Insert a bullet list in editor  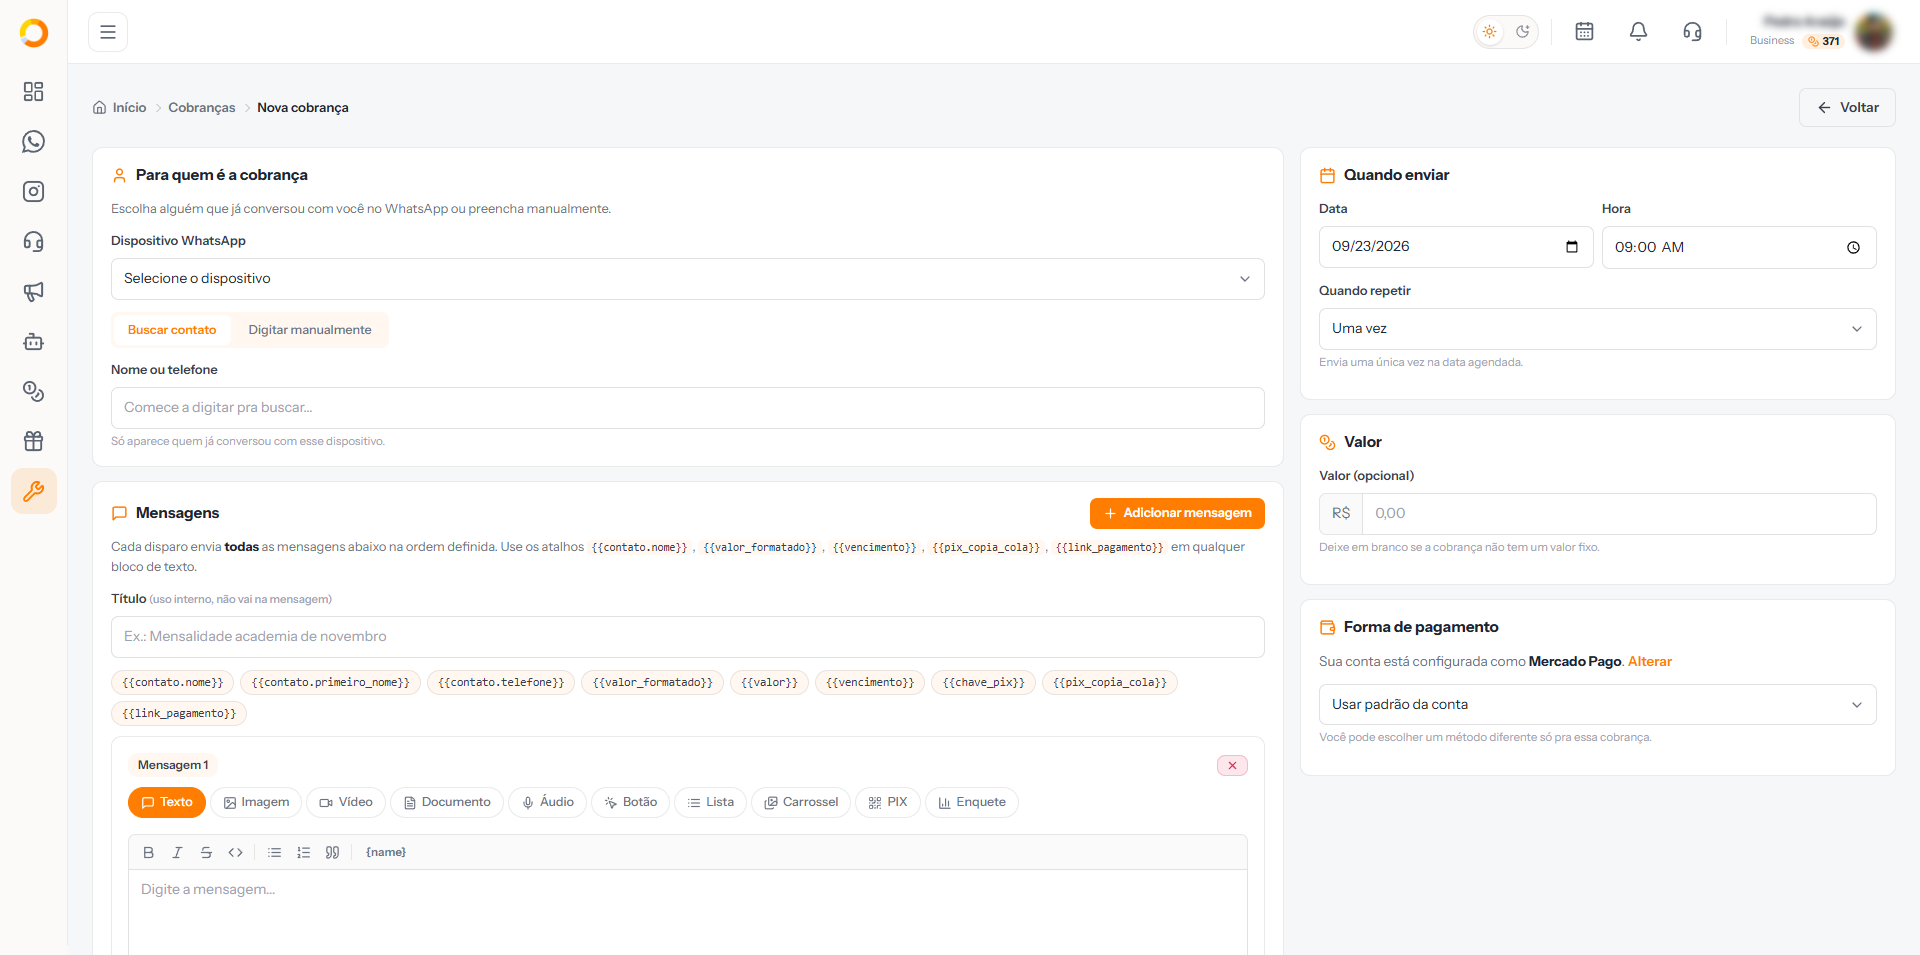coord(274,853)
